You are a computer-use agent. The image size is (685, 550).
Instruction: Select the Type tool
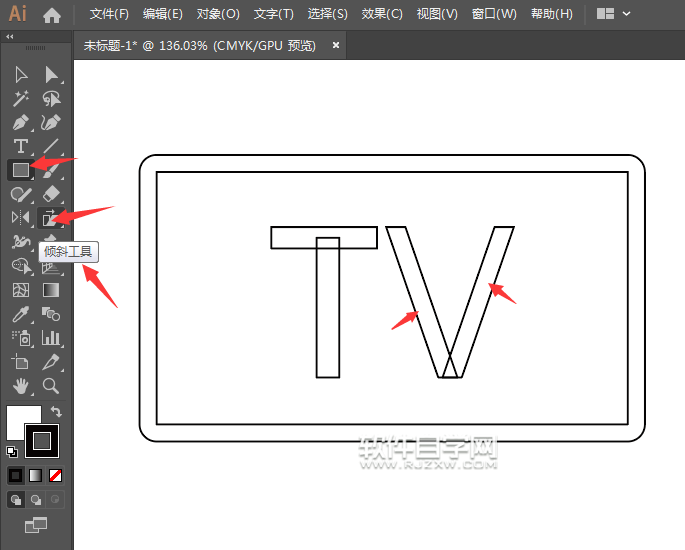point(20,146)
